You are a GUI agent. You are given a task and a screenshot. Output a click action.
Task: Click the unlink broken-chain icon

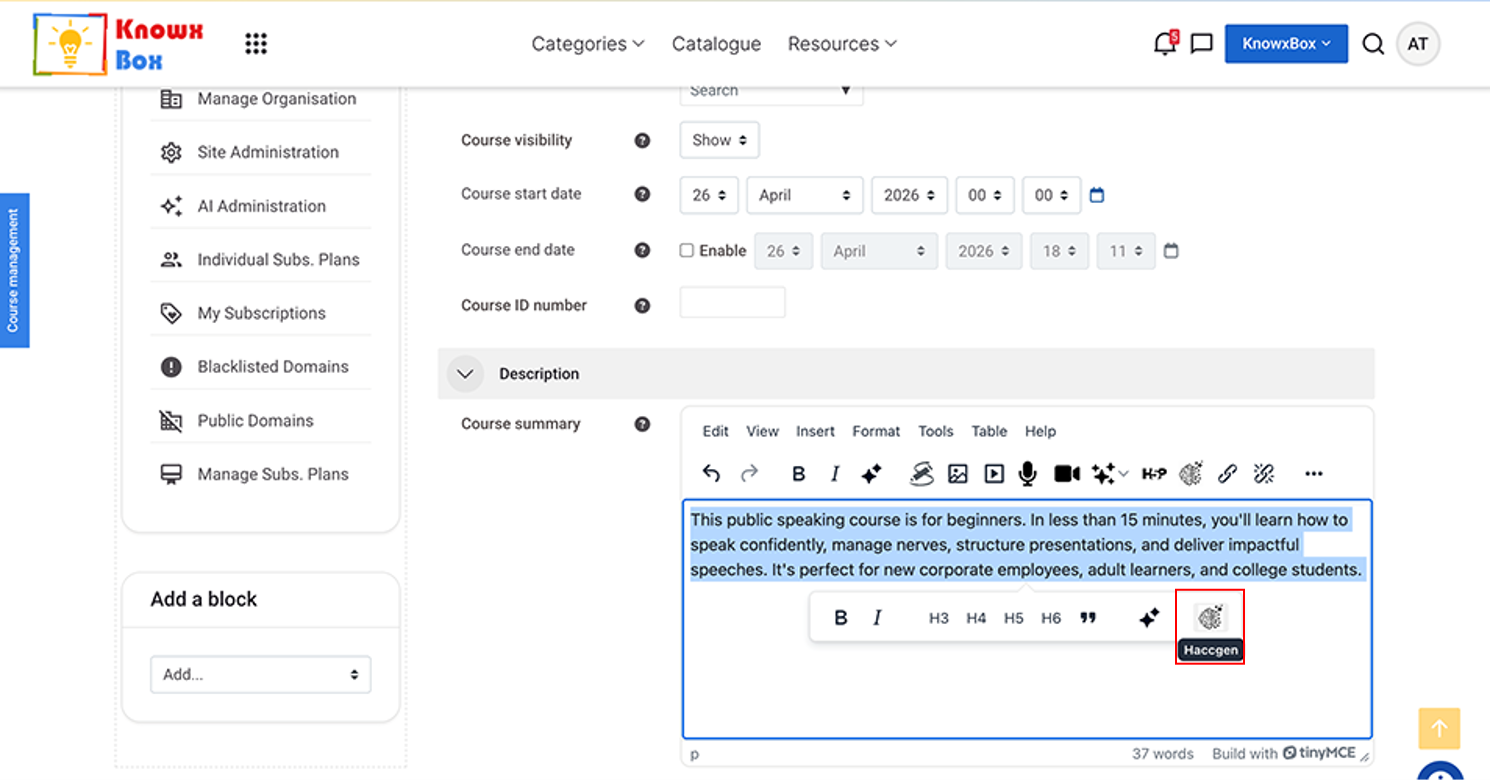point(1264,474)
